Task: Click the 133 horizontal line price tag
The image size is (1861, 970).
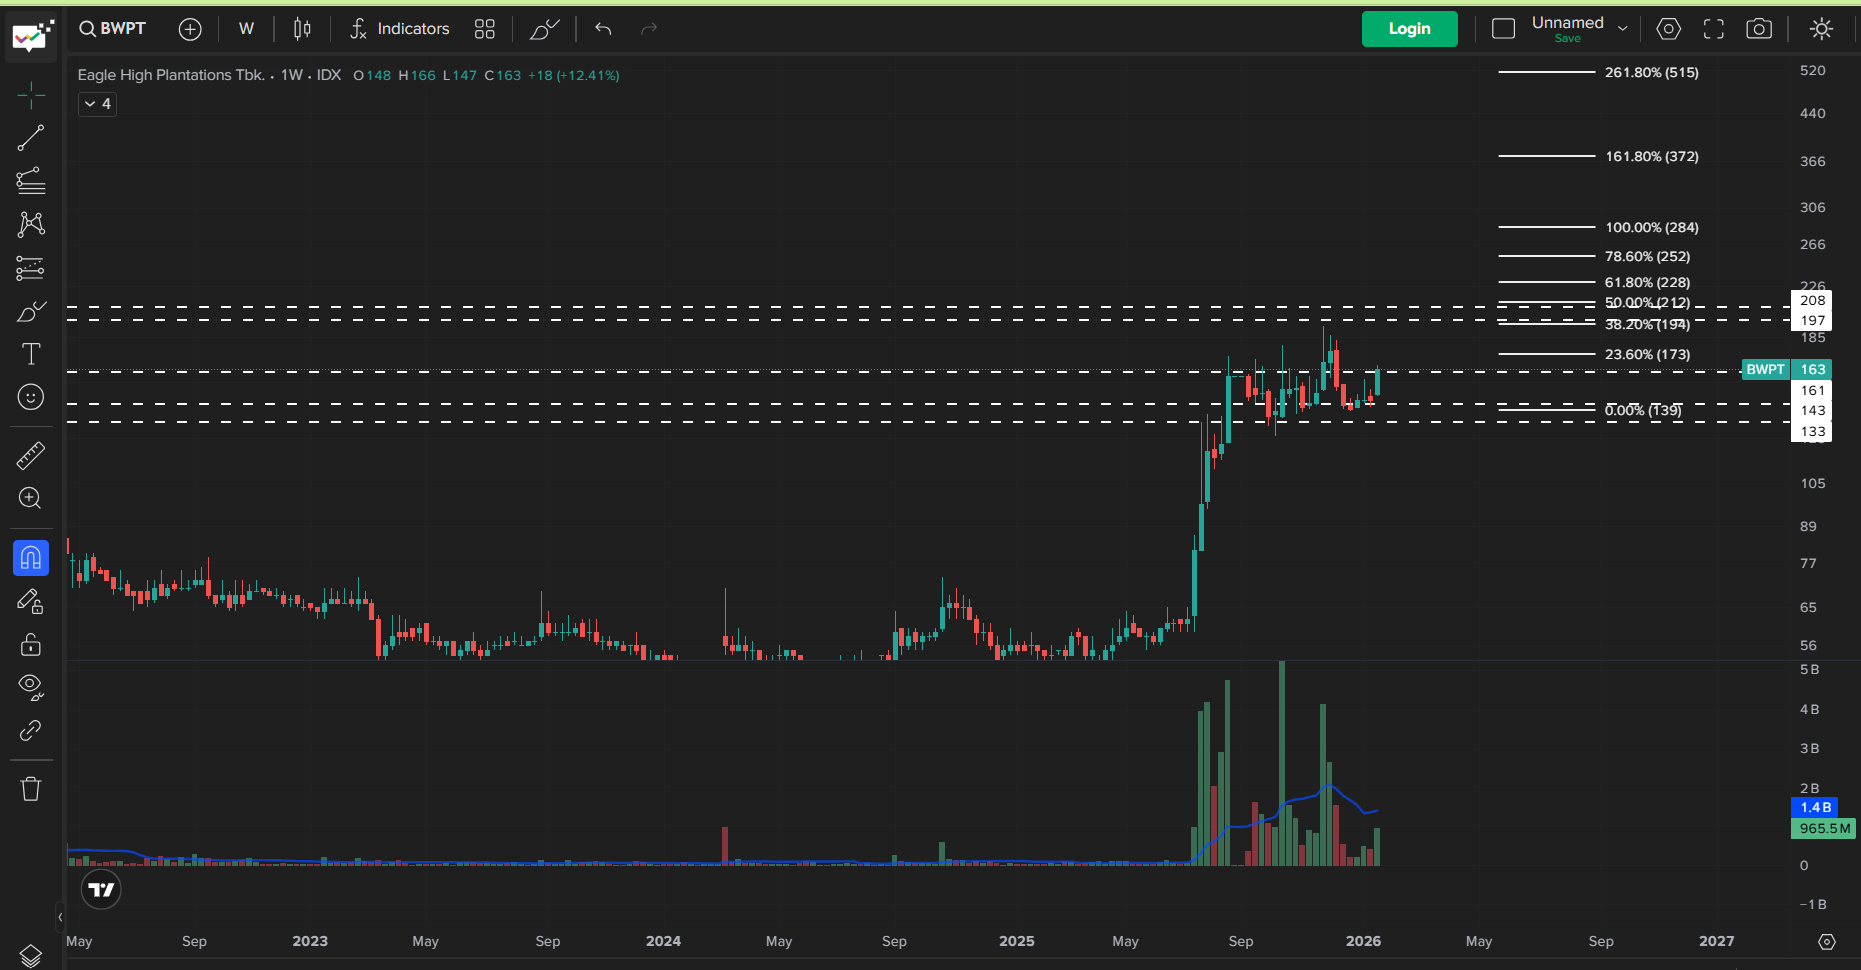Action: (1812, 431)
